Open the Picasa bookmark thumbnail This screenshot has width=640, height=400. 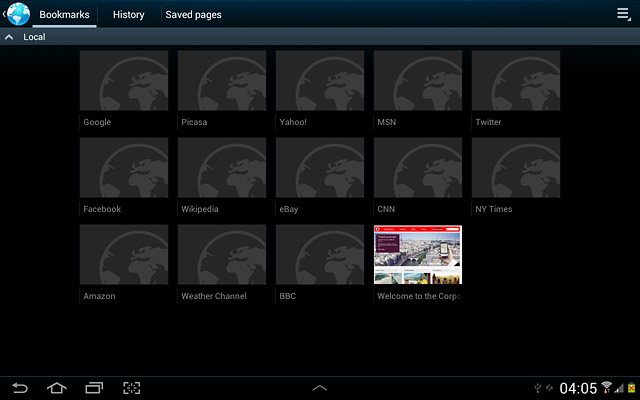coord(222,80)
